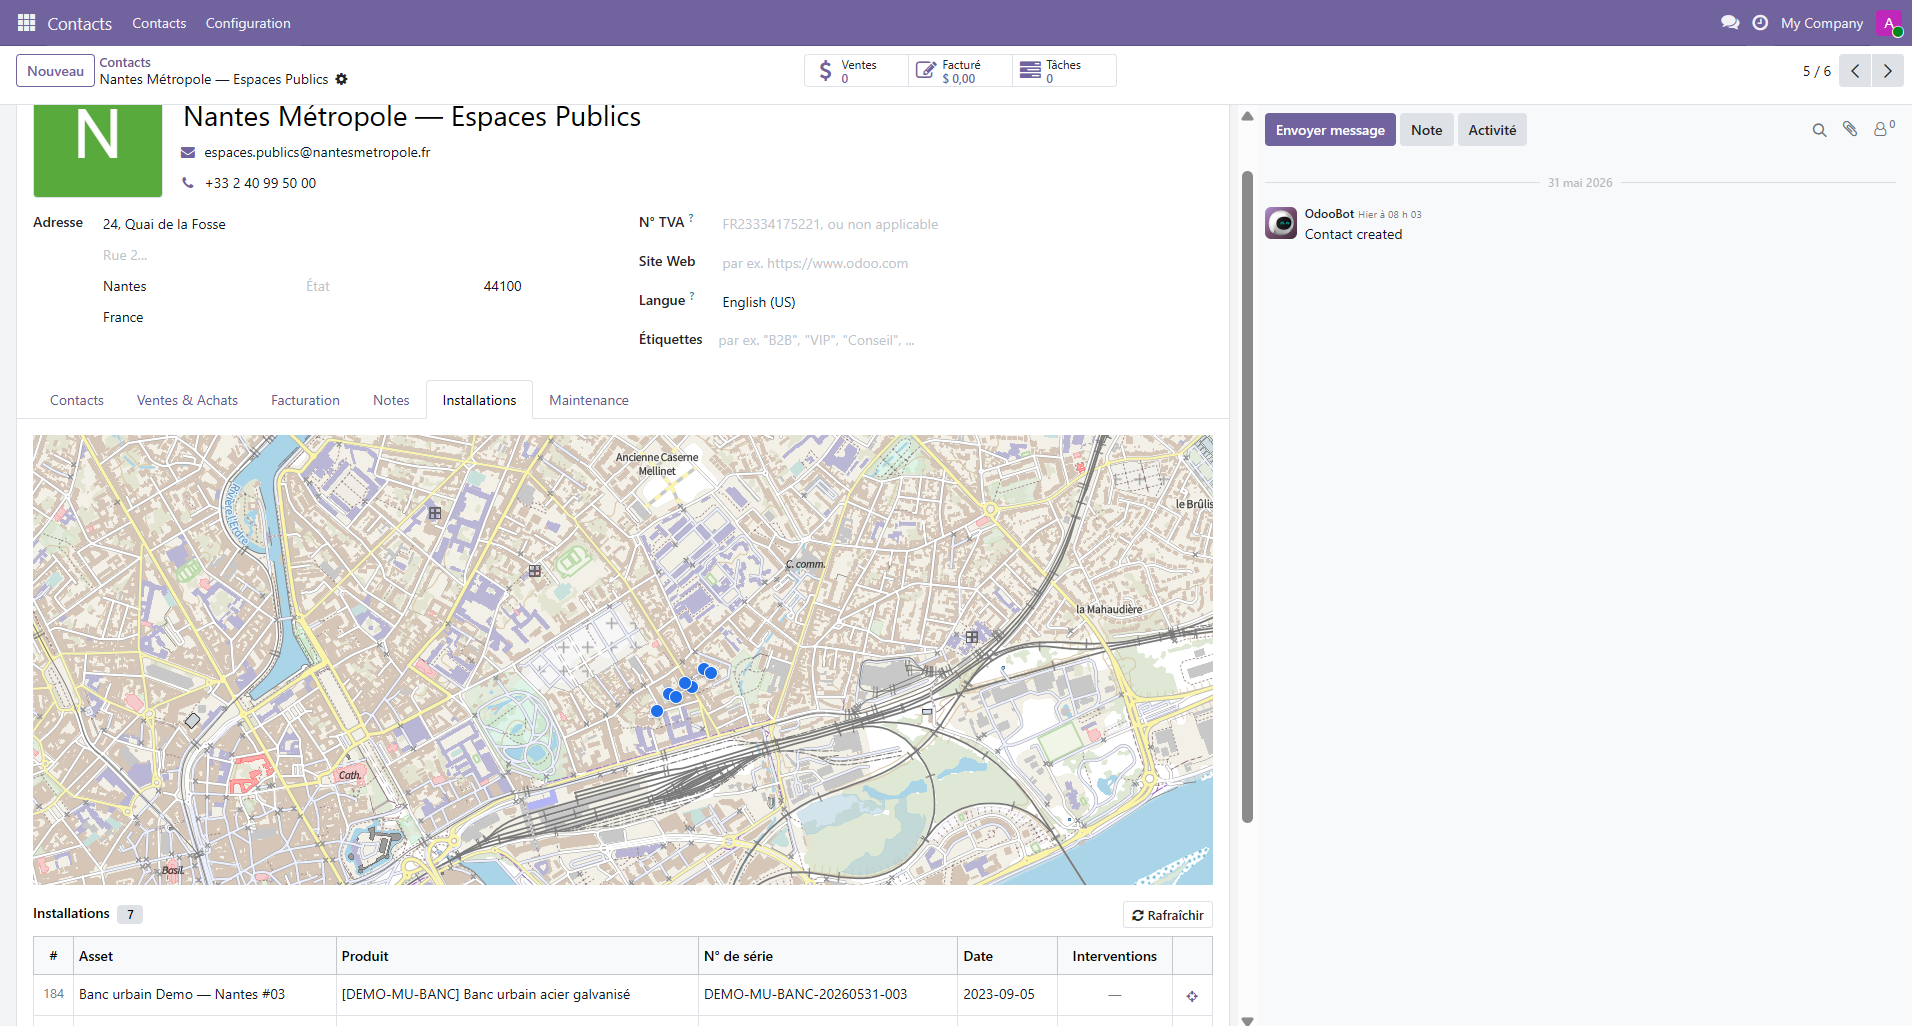The width and height of the screenshot is (1912, 1026).
Task: Click the Activité button
Action: tap(1492, 130)
